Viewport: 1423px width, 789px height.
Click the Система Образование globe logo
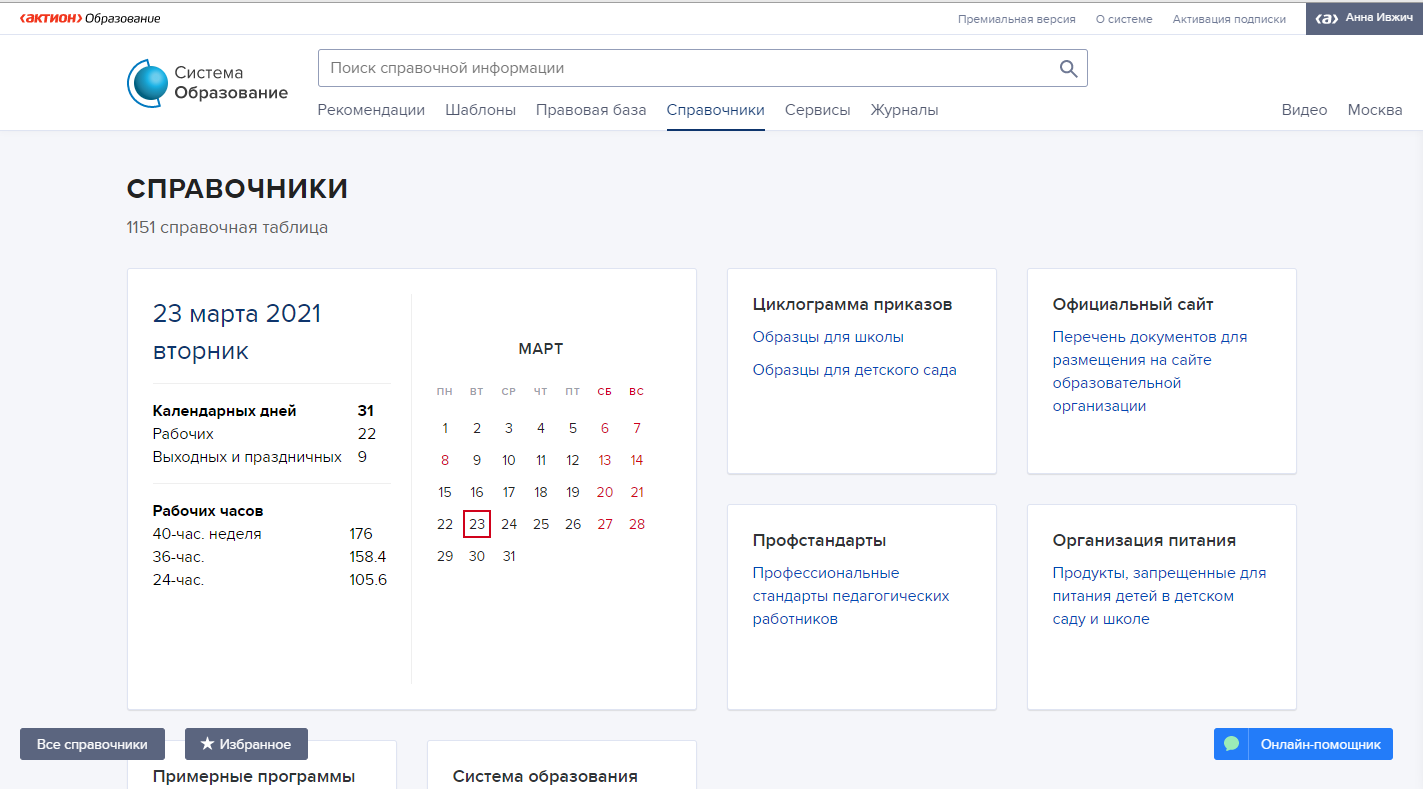coord(147,83)
